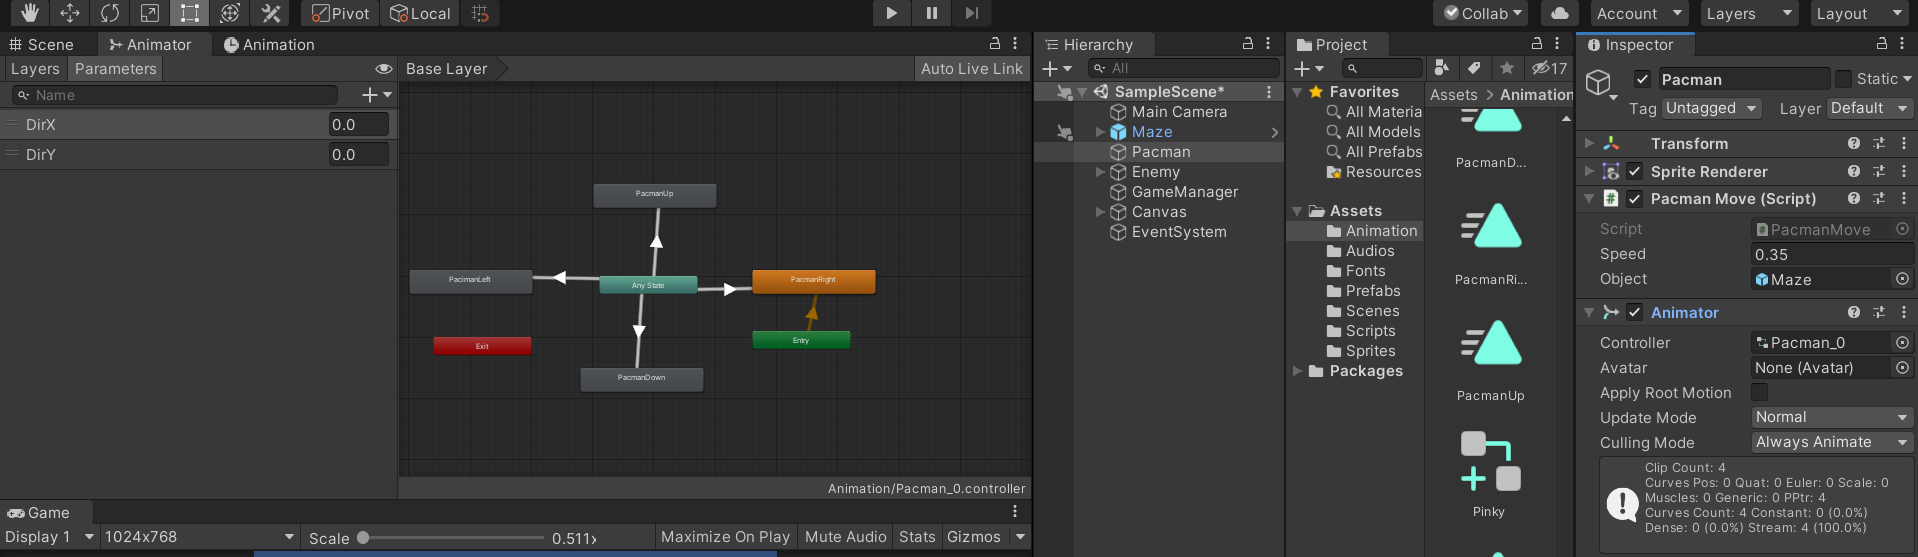Select the PacmanRight state node

[813, 281]
